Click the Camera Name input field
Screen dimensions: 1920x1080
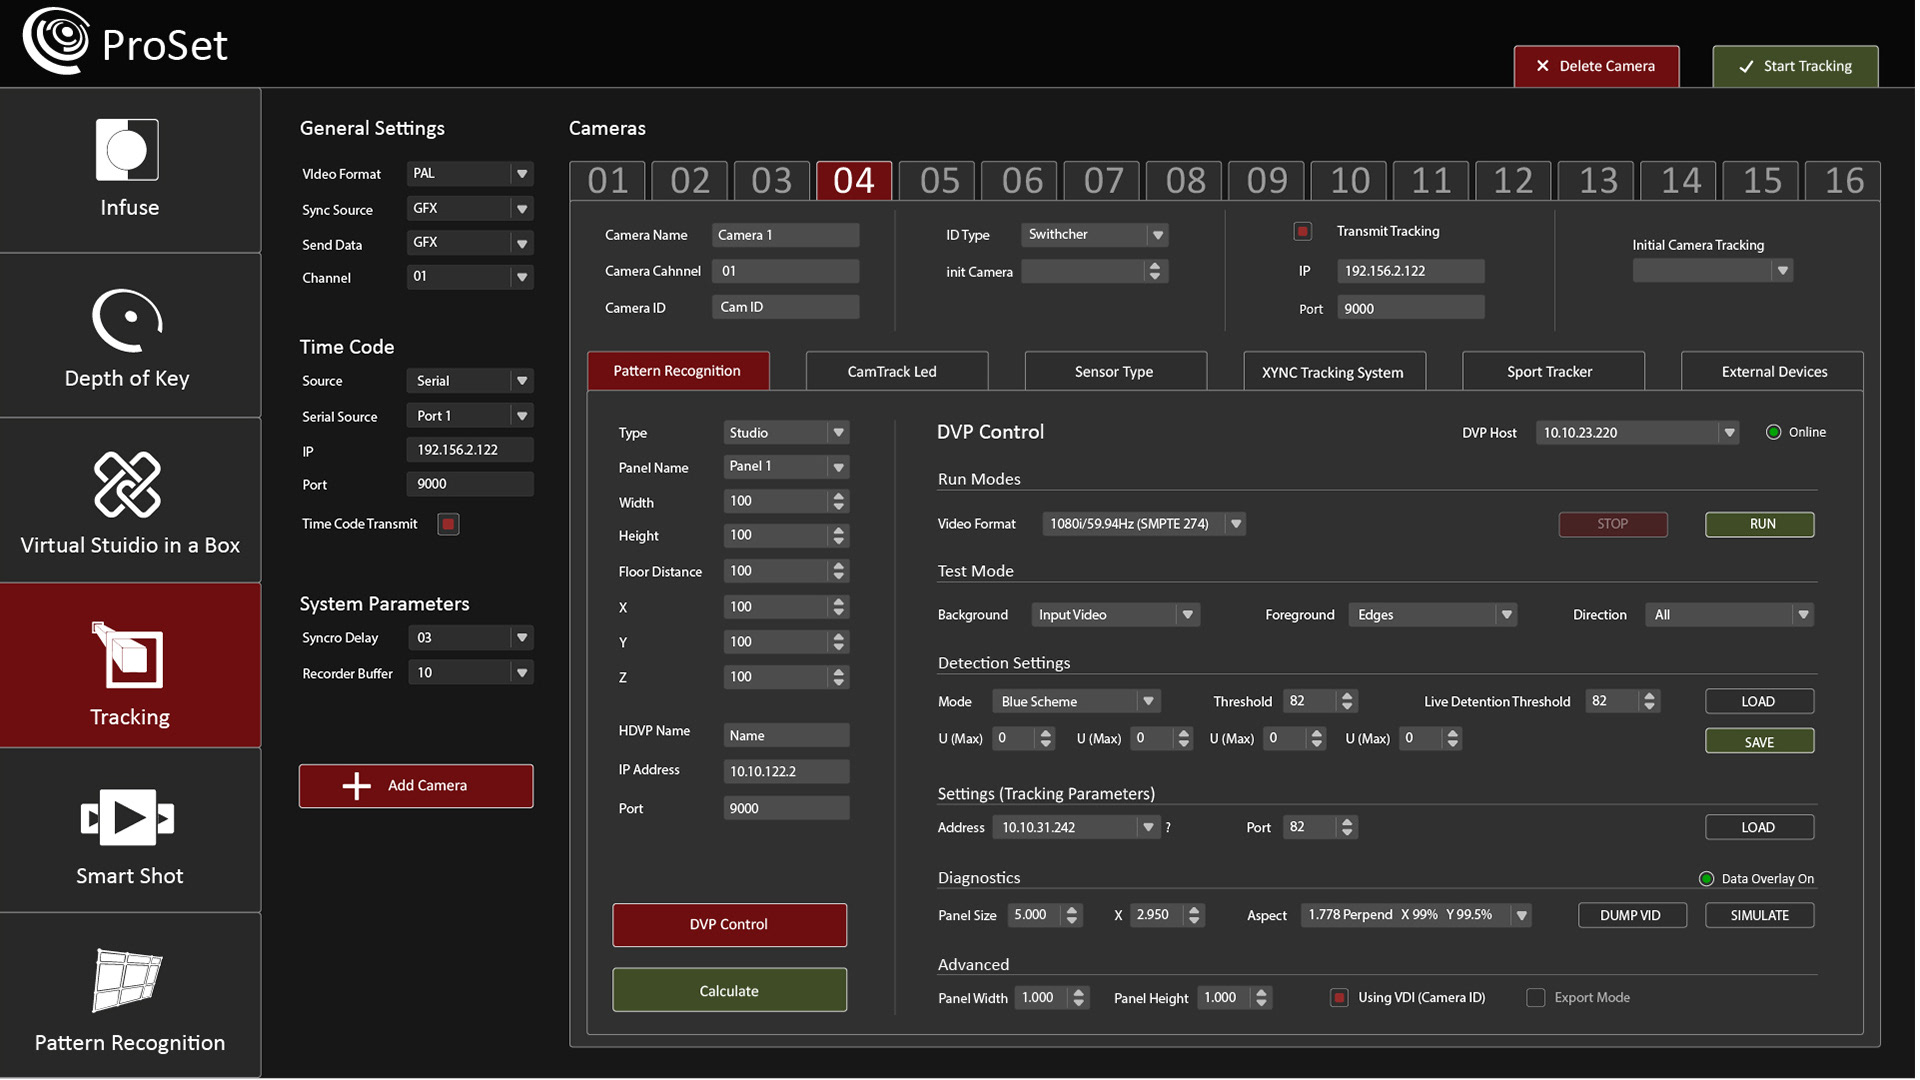pos(785,235)
